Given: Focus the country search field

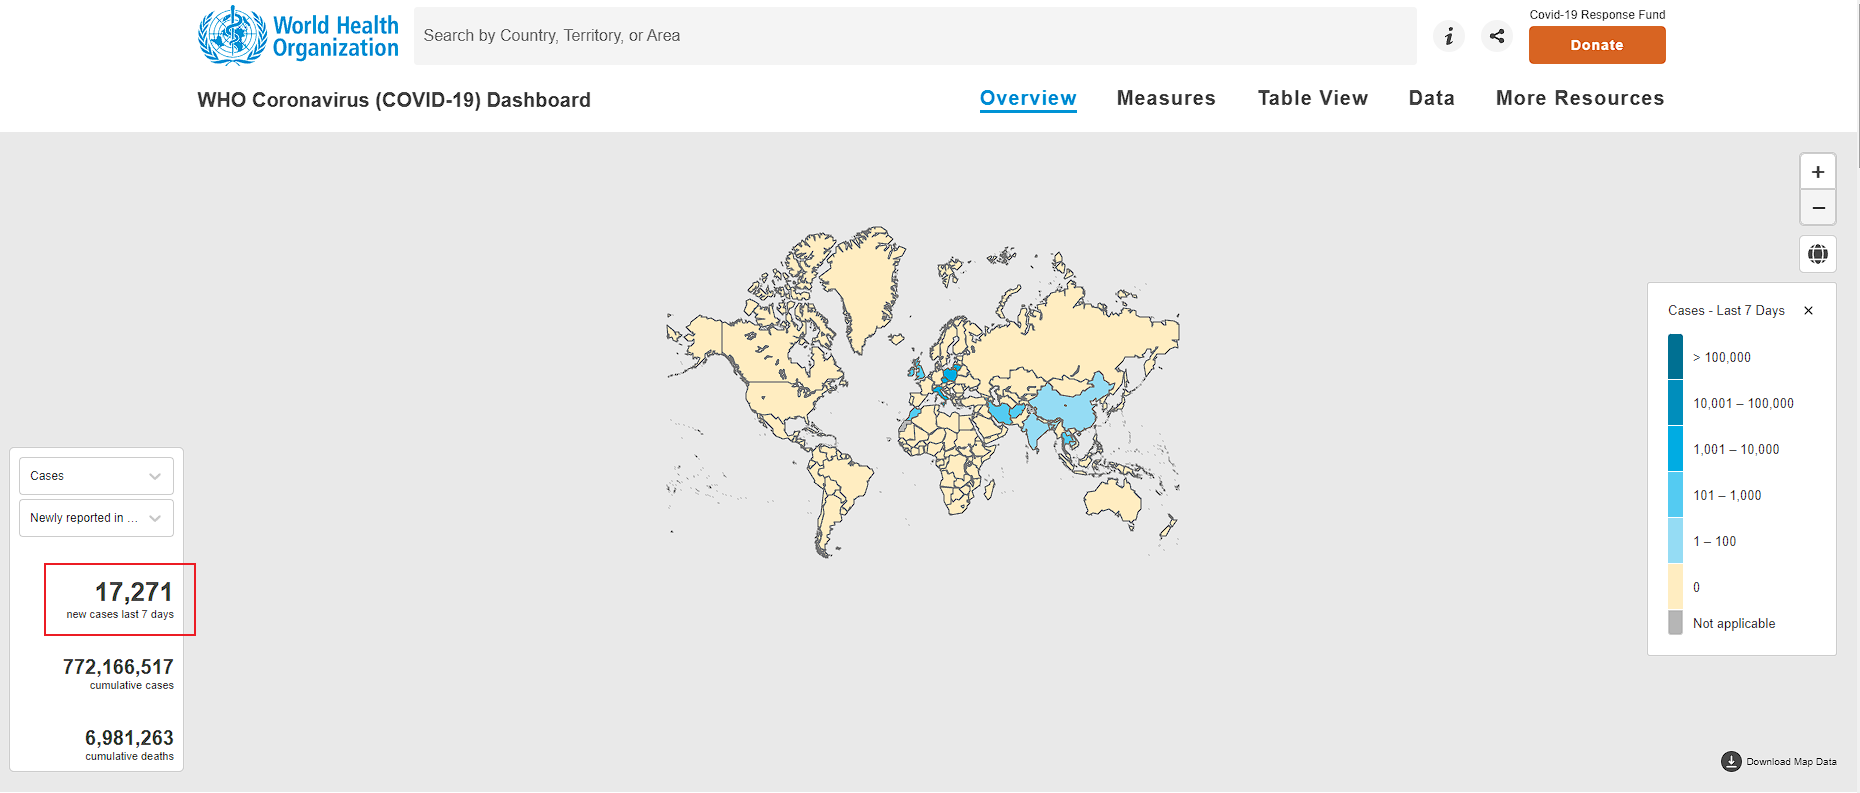Looking at the screenshot, I should tap(915, 36).
